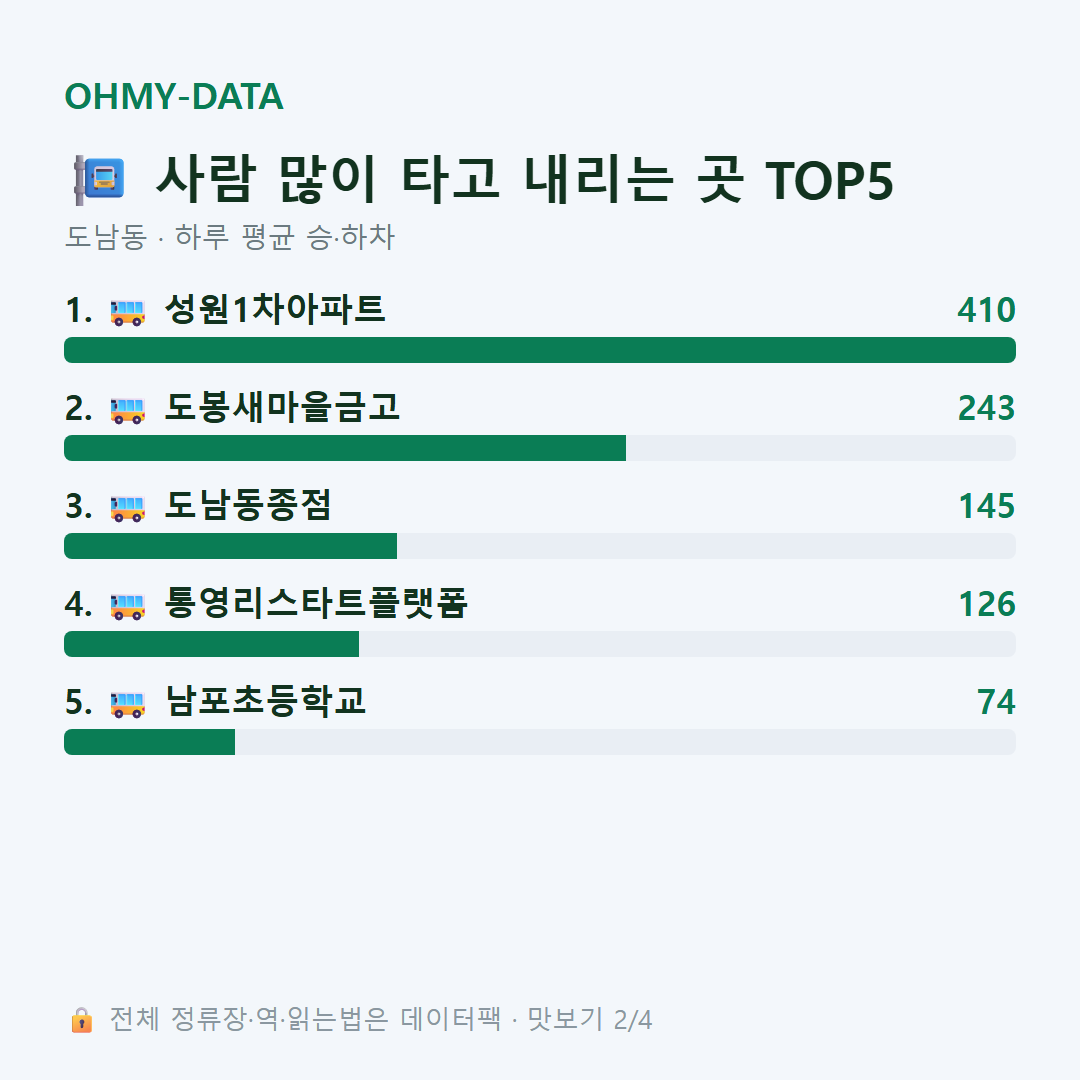Click the bus icon beside 성원1차아파트

(127, 312)
